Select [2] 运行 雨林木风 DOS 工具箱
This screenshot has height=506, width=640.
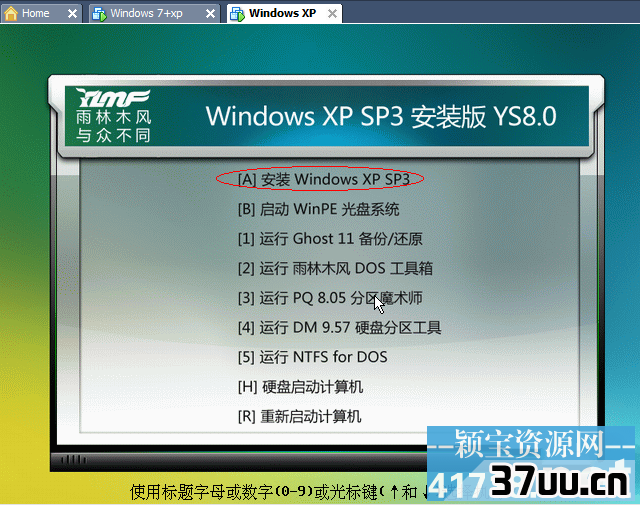pos(335,268)
